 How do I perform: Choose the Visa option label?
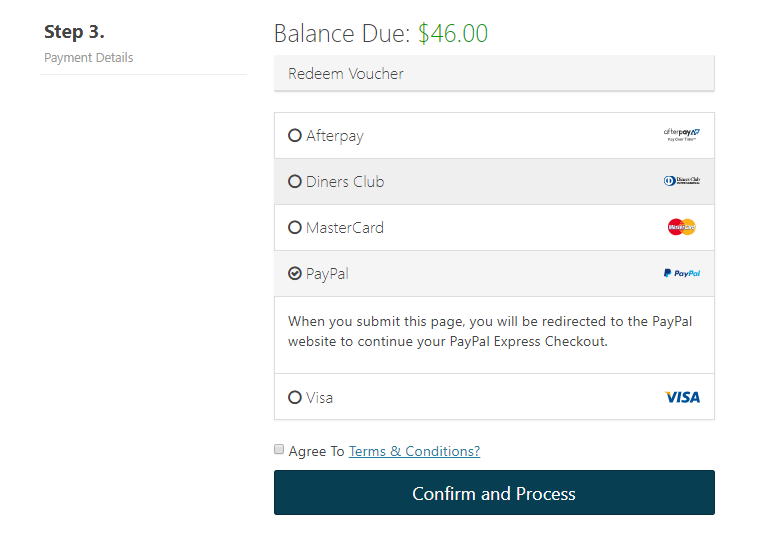pyautogui.click(x=319, y=398)
